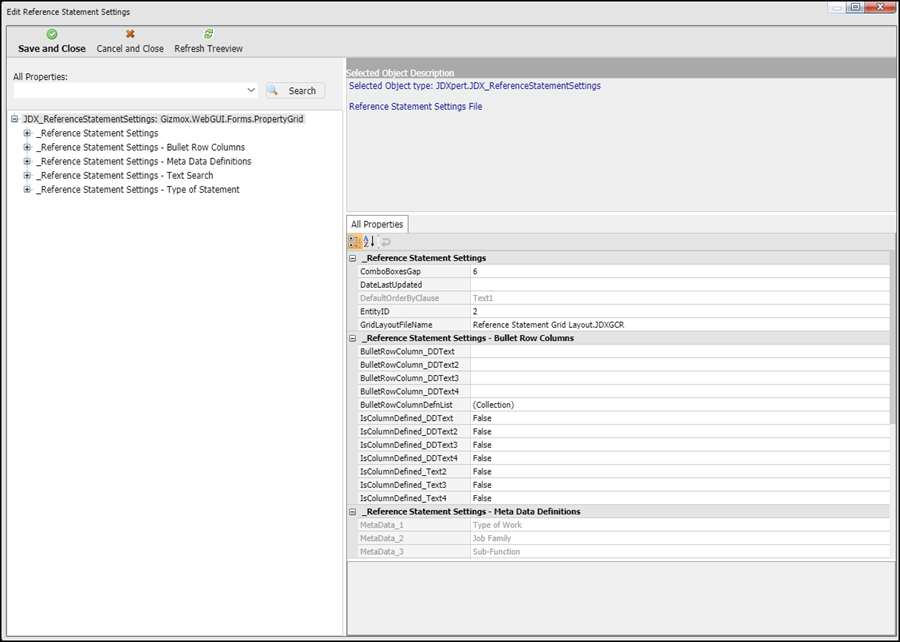Switch property grid to Categorized view
Image resolution: width=900 pixels, height=642 pixels.
click(355, 242)
